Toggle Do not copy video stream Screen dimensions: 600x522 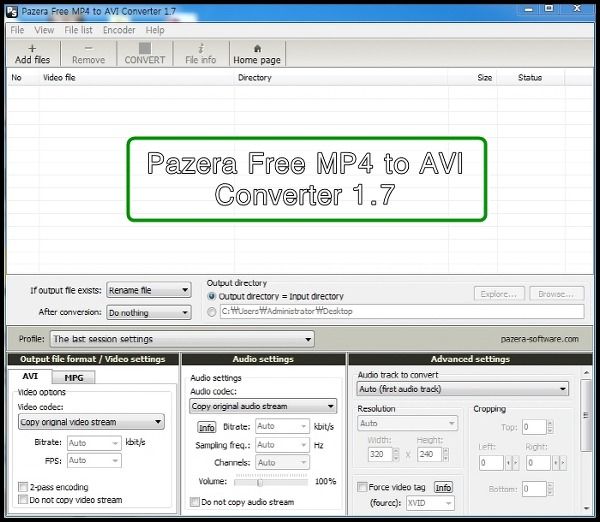23,499
